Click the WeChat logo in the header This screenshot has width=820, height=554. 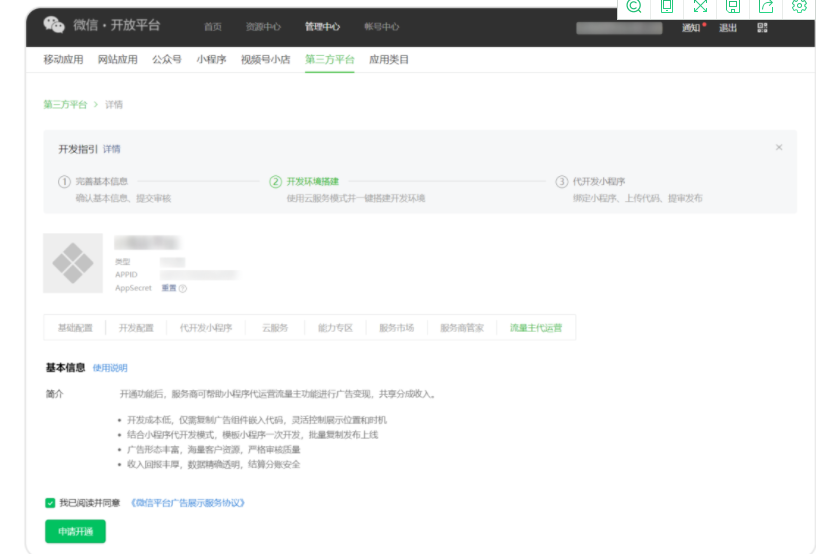53,25
